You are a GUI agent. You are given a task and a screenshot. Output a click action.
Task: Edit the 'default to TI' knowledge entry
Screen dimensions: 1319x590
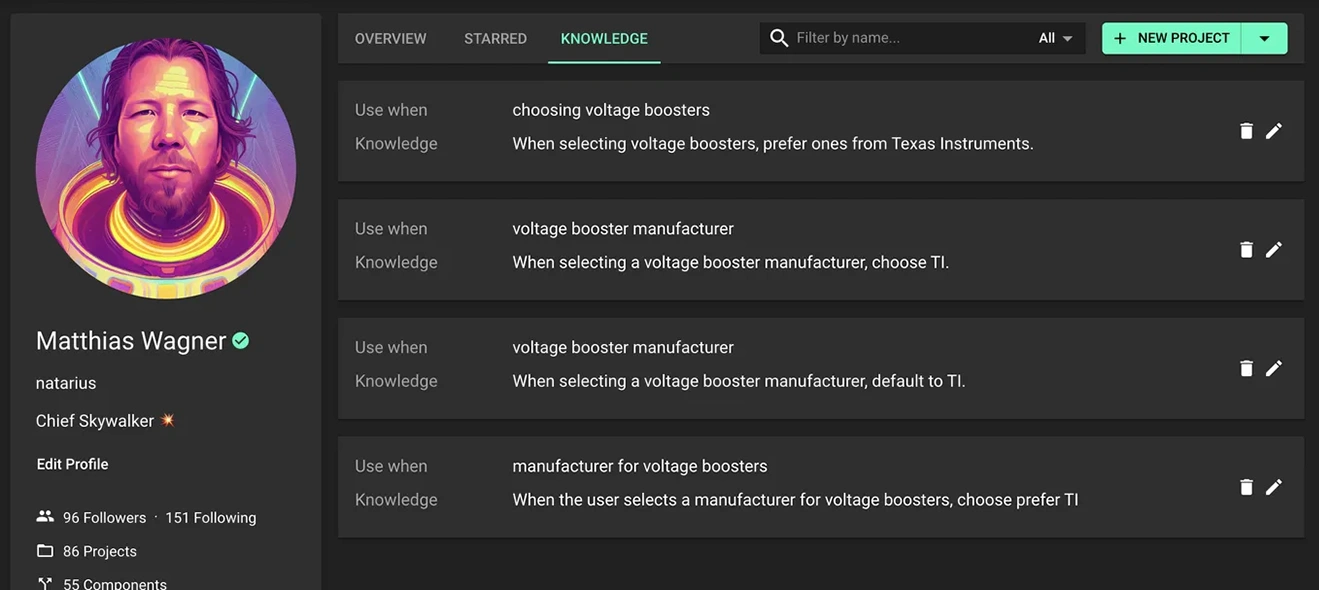[x=1273, y=369]
